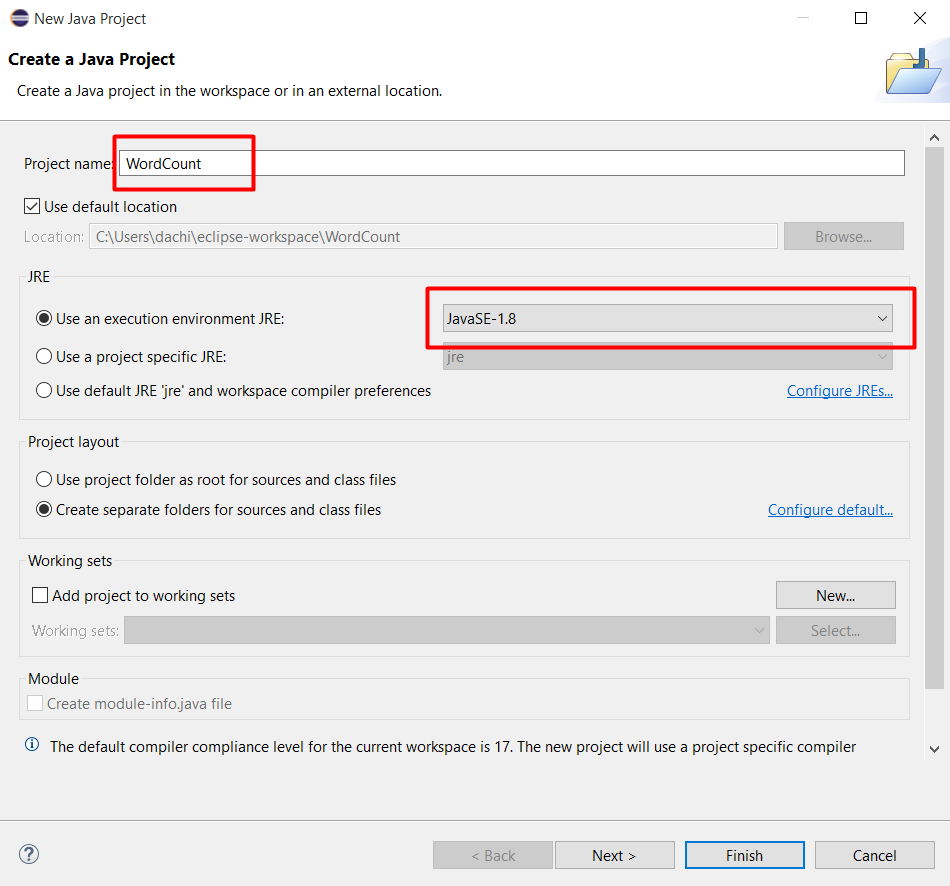Click into the Project name field
The width and height of the screenshot is (950, 886).
click(x=511, y=163)
